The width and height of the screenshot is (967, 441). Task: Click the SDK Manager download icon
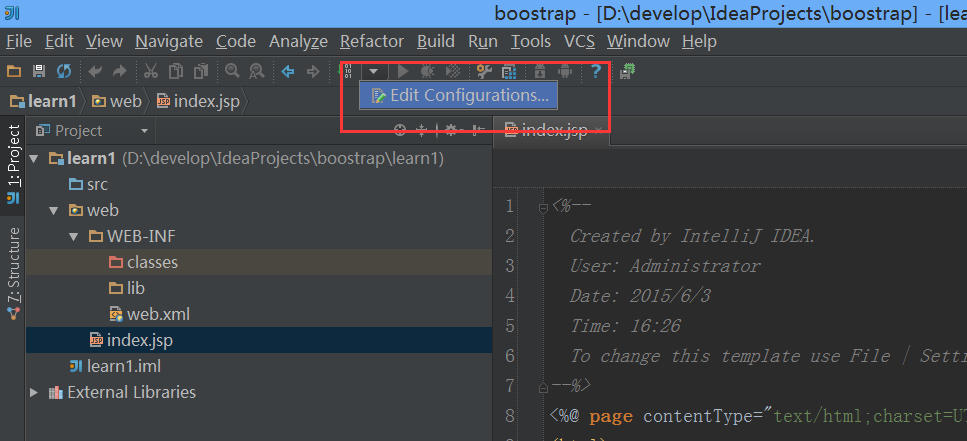pos(540,72)
